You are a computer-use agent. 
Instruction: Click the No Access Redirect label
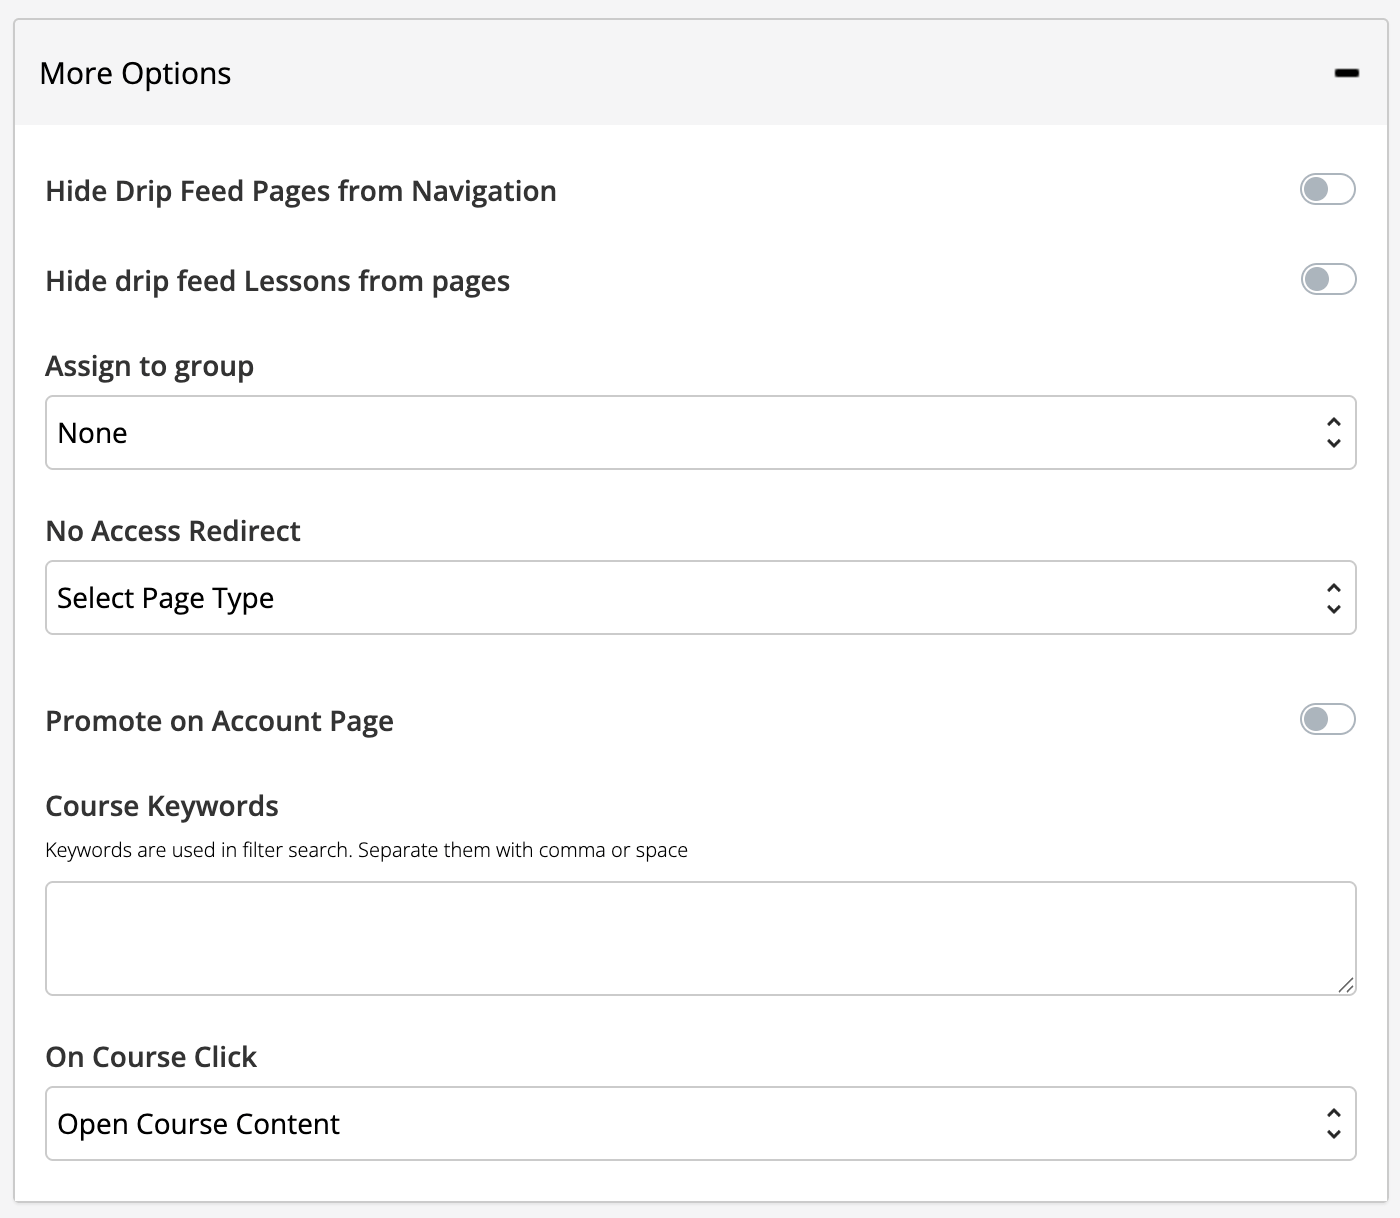pyautogui.click(x=173, y=531)
